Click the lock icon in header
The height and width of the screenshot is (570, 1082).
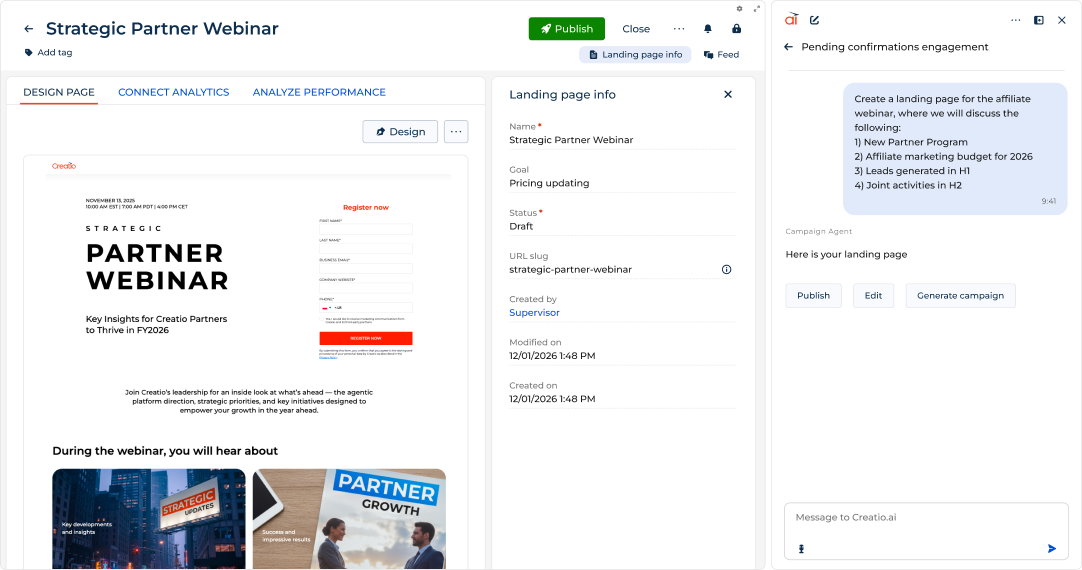(x=736, y=29)
